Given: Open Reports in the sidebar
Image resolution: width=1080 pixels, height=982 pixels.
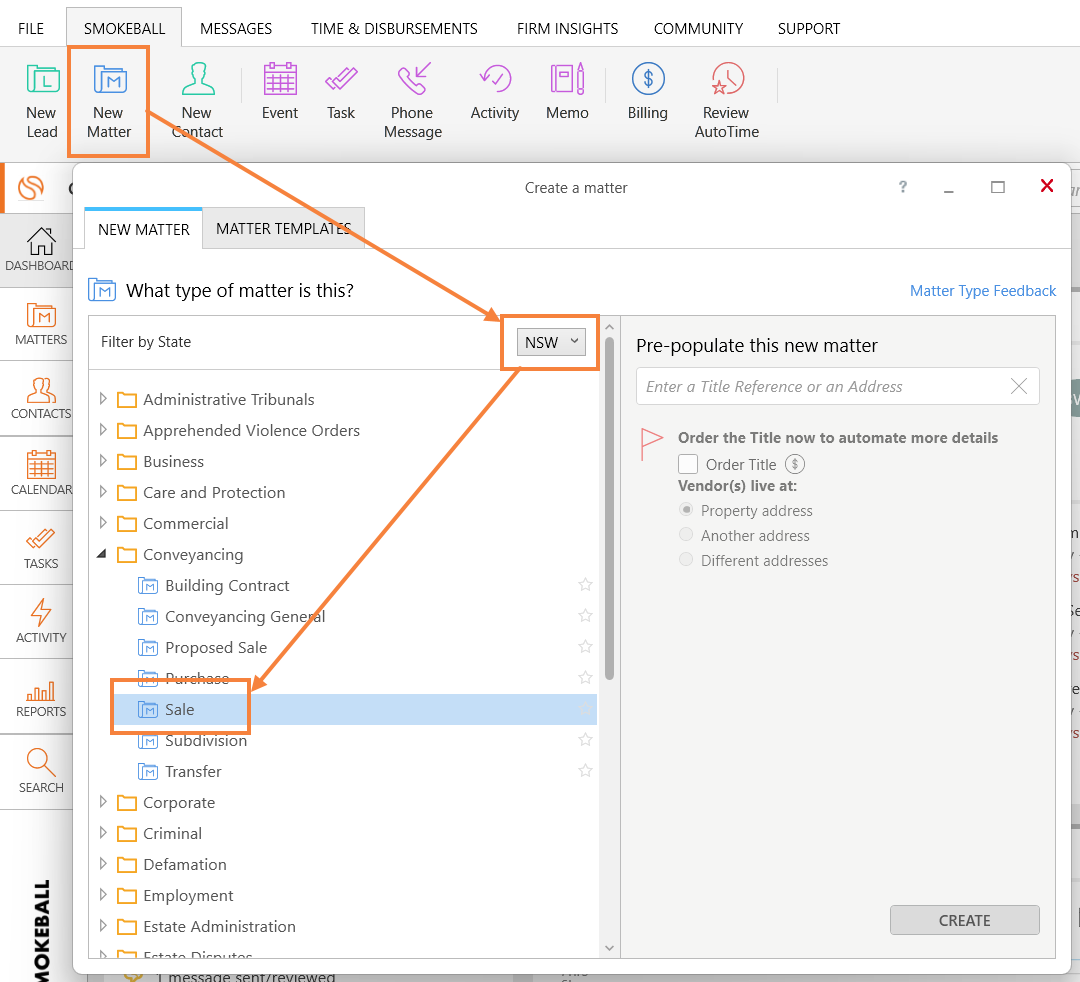Looking at the screenshot, I should pos(41,698).
